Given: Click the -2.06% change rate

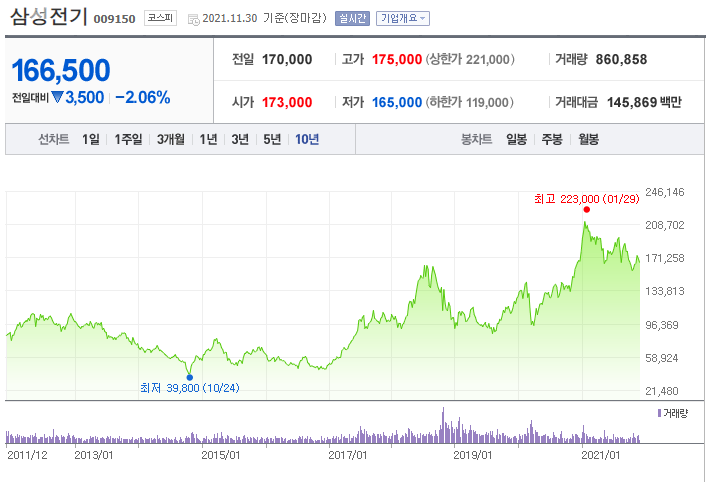Looking at the screenshot, I should (143, 97).
